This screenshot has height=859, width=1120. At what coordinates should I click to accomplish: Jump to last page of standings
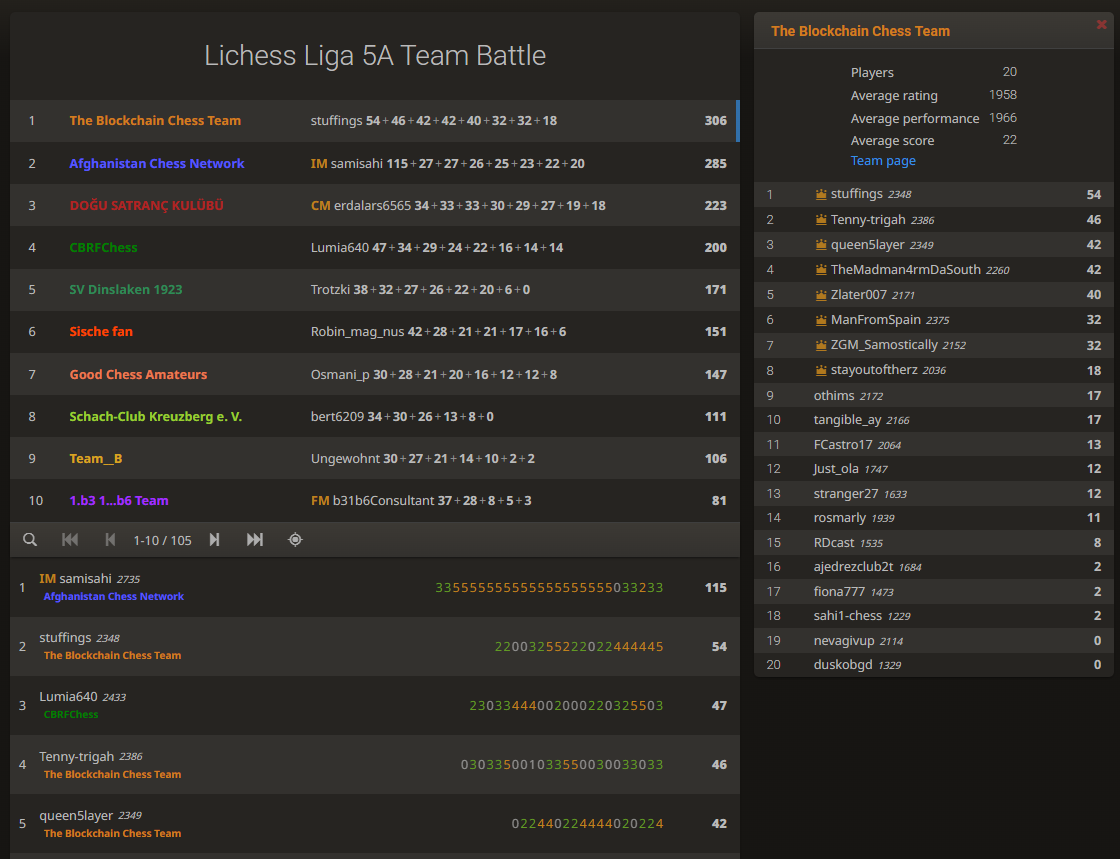[255, 540]
